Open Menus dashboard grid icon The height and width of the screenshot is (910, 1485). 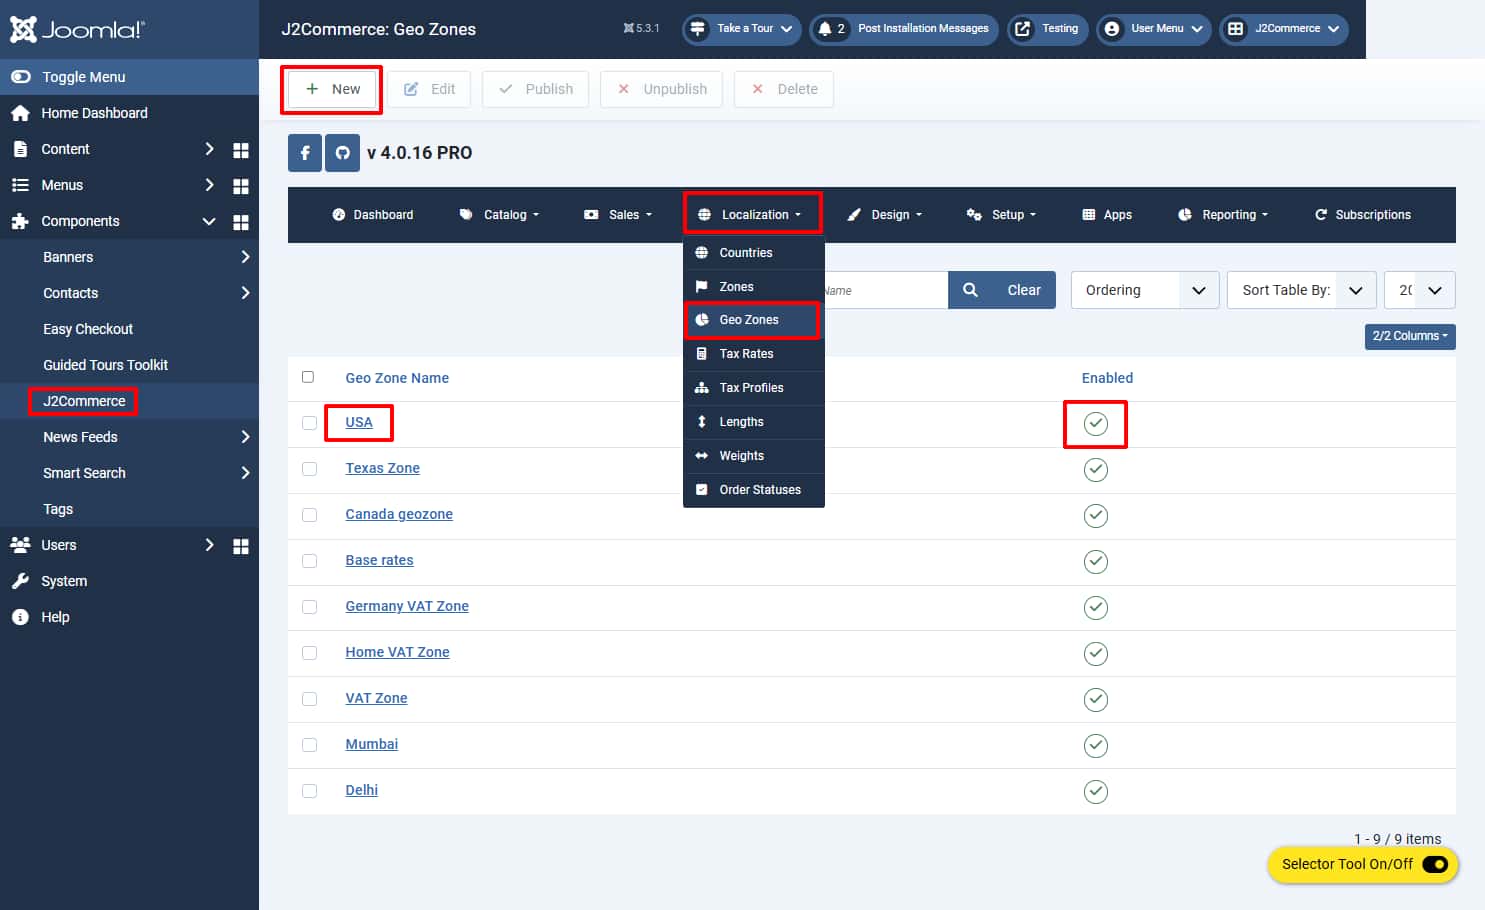click(x=241, y=186)
